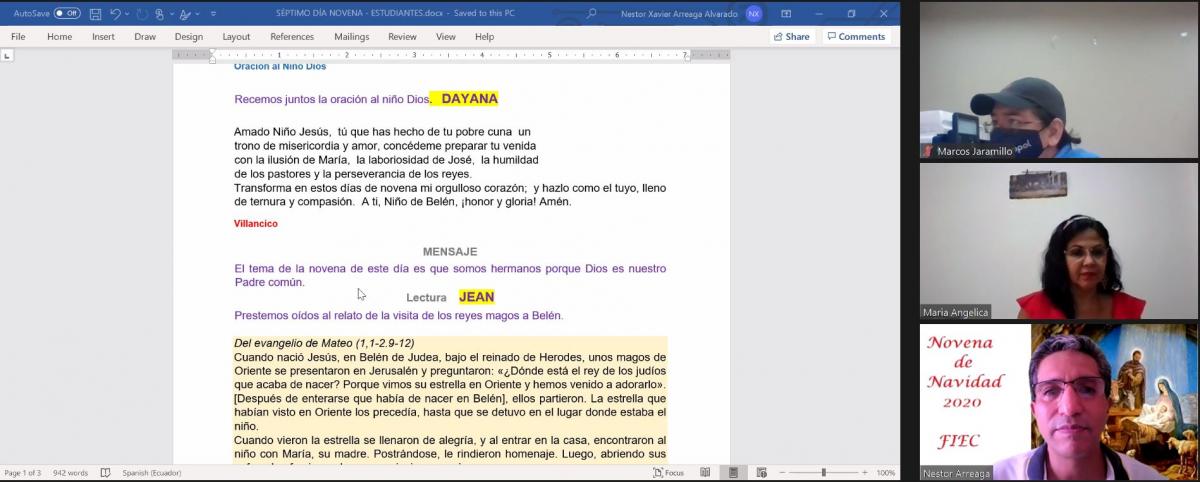Viewport: 1200px width, 482px height.
Task: Click the Search magnifier in title bar
Action: 592,14
